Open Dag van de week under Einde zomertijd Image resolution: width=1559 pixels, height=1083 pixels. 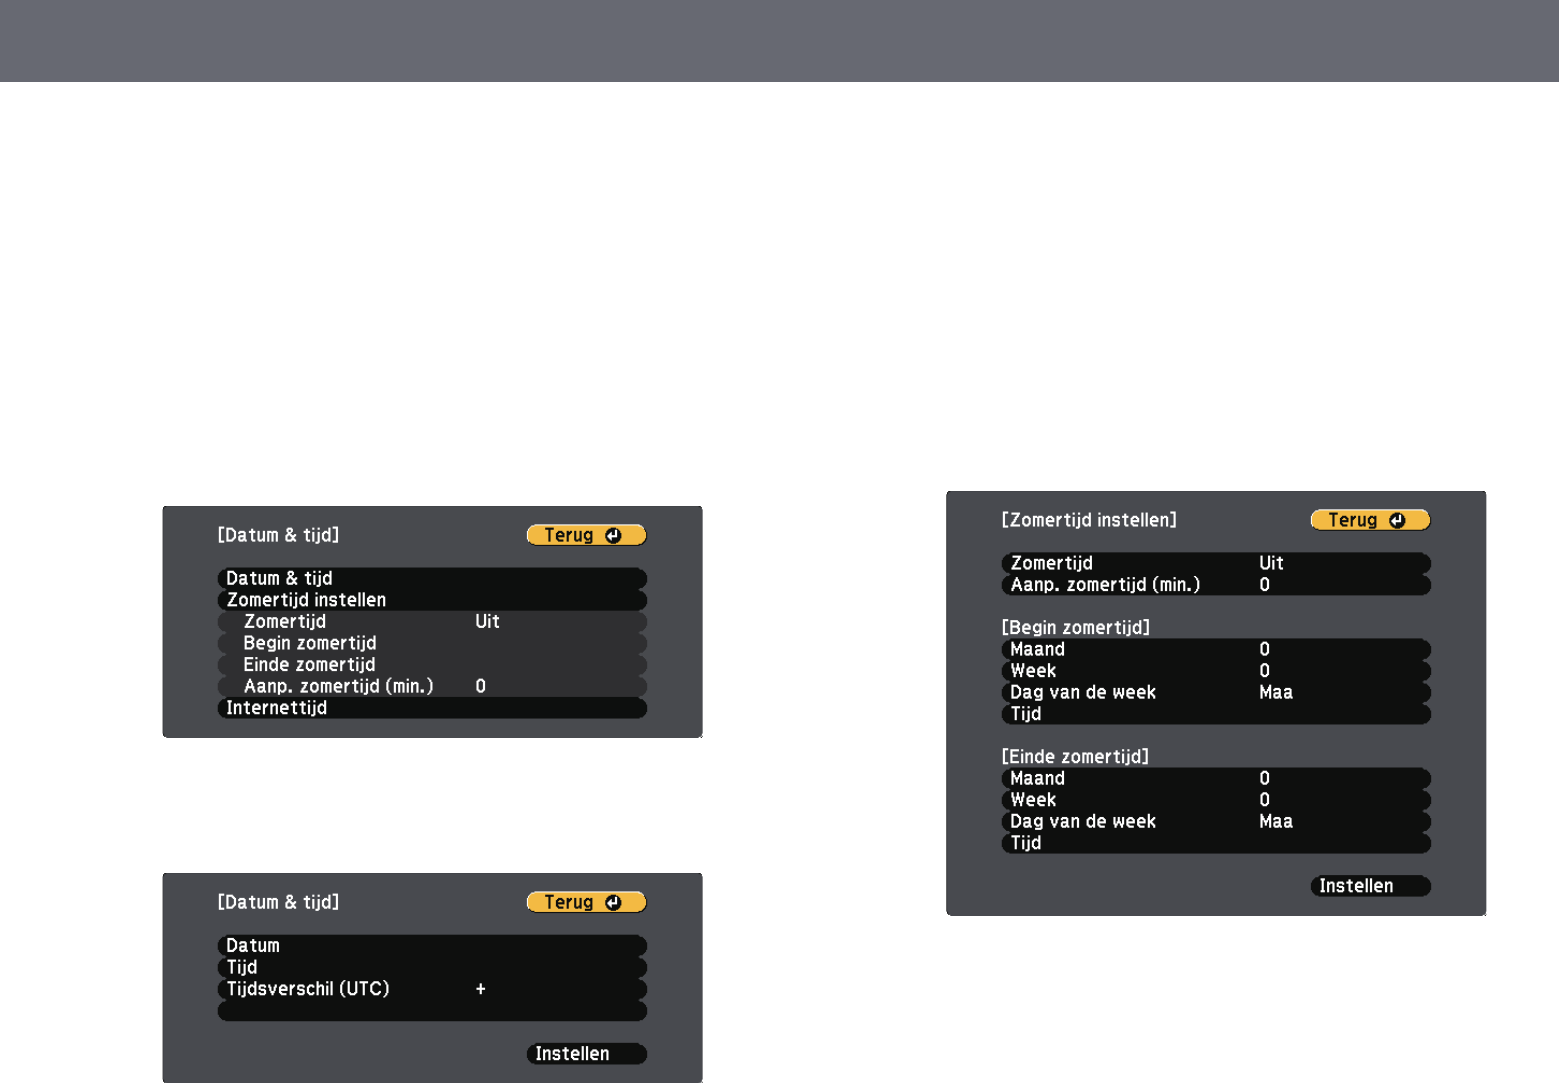(1215, 821)
